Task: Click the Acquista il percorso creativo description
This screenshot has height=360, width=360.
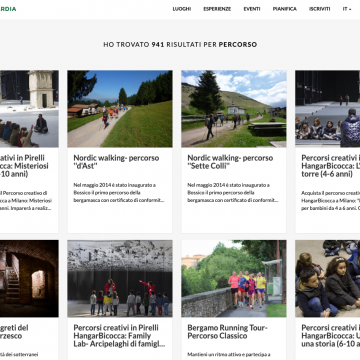Action: click(x=330, y=201)
